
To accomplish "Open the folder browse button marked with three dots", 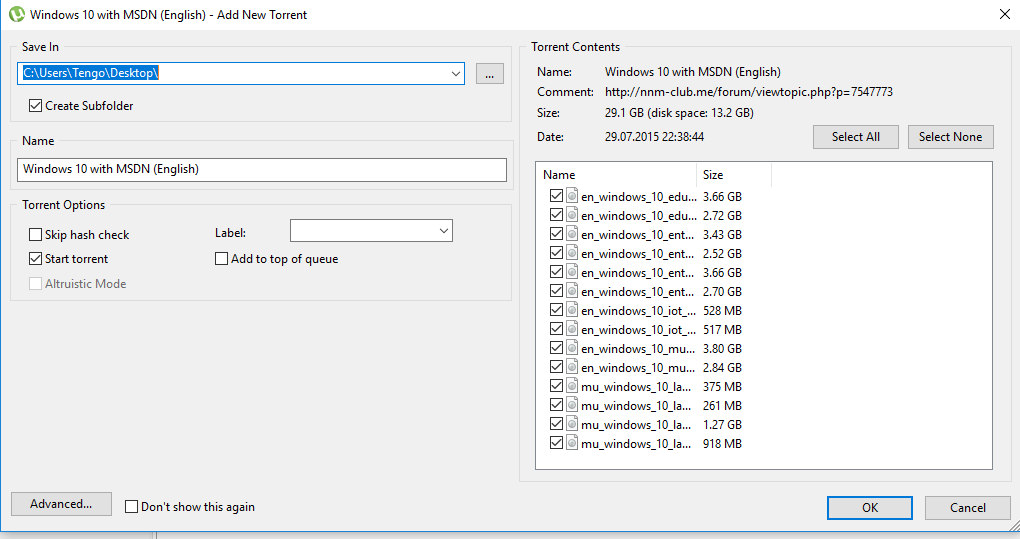I will coord(489,74).
